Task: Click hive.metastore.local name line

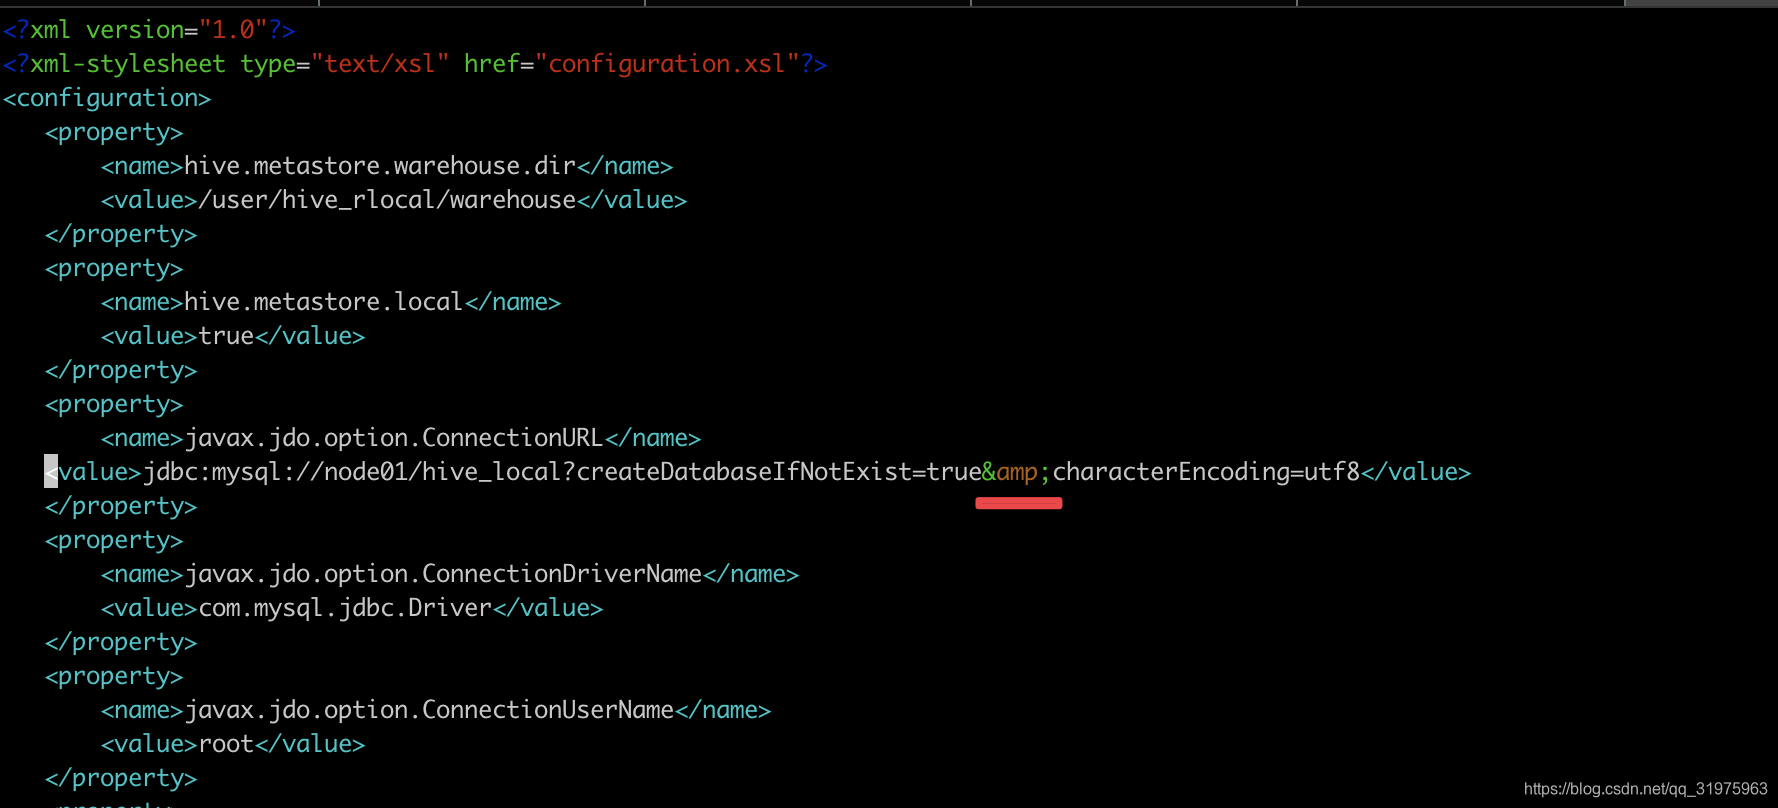Action: 331,302
